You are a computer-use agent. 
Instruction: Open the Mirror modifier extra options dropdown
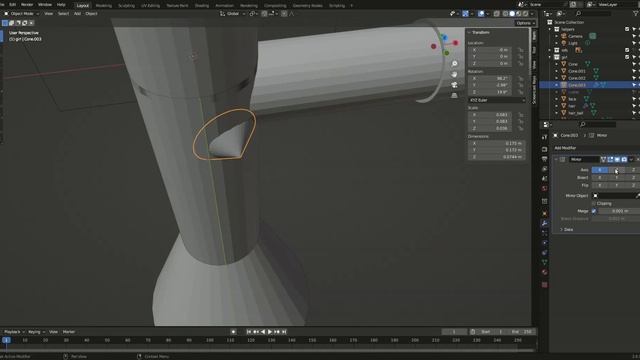click(x=631, y=159)
